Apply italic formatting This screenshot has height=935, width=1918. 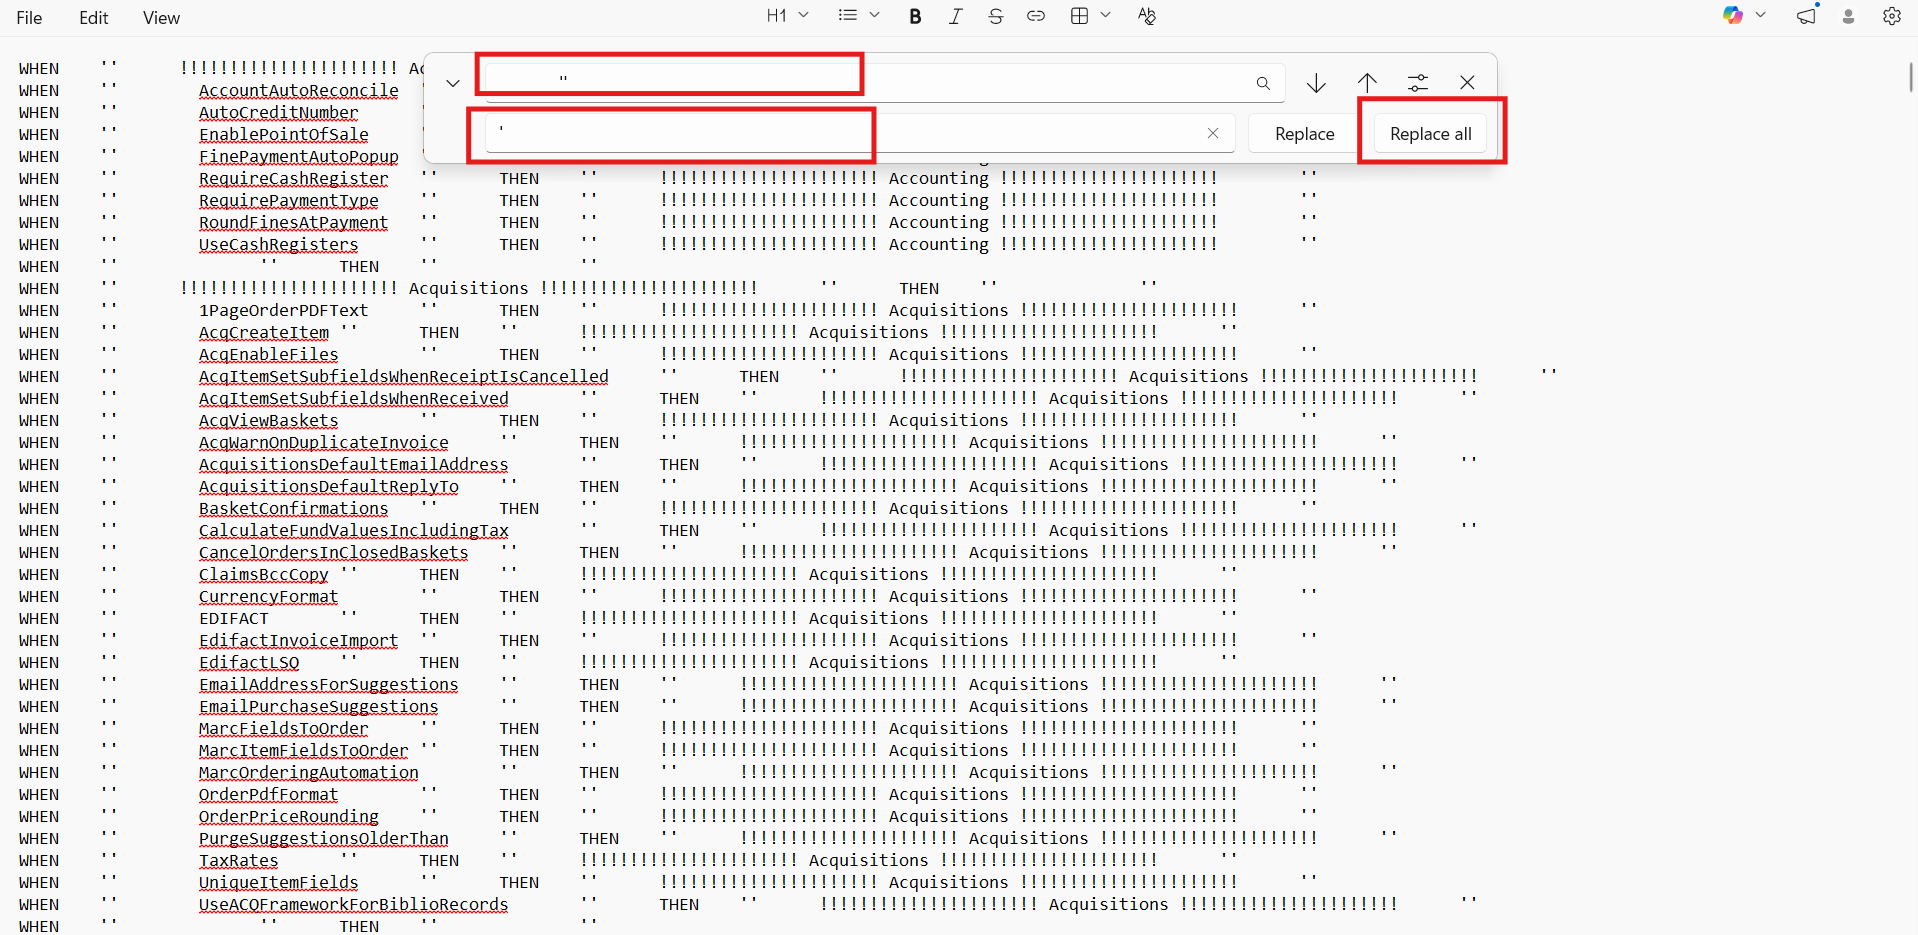(955, 16)
